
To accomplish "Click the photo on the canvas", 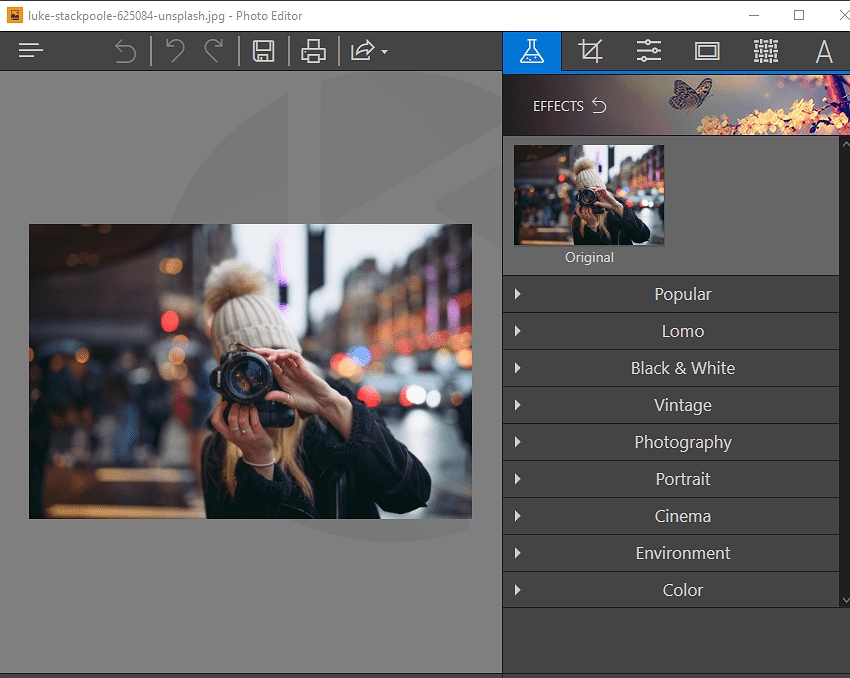I will pos(250,371).
